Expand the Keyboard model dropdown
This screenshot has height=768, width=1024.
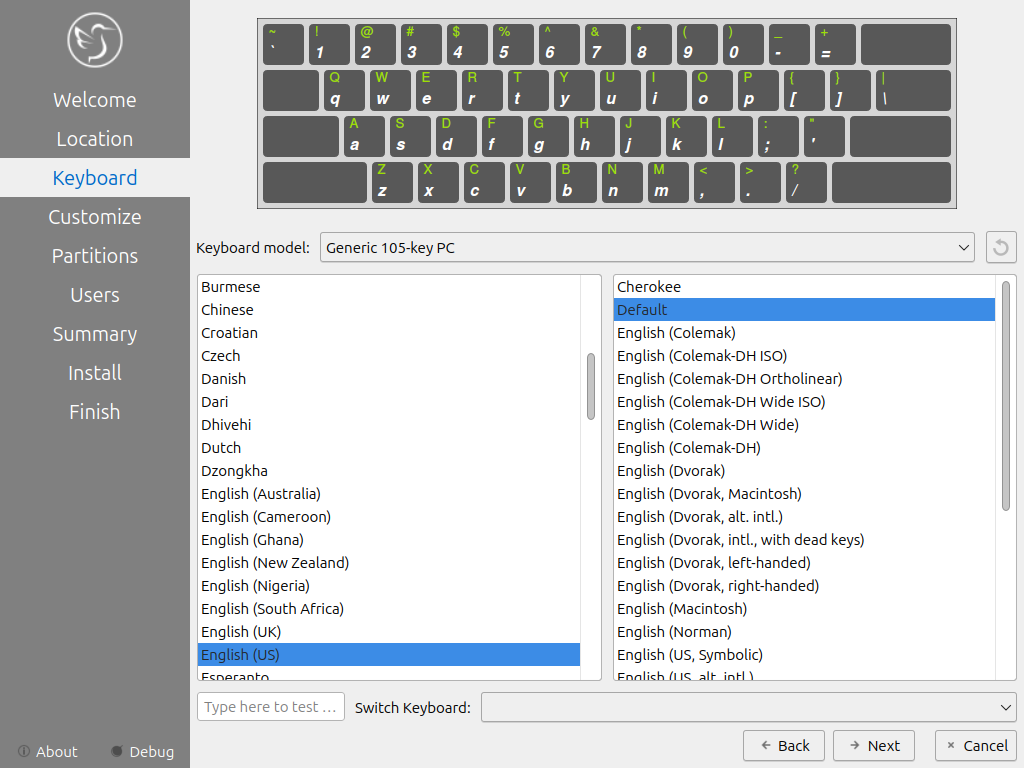point(647,247)
